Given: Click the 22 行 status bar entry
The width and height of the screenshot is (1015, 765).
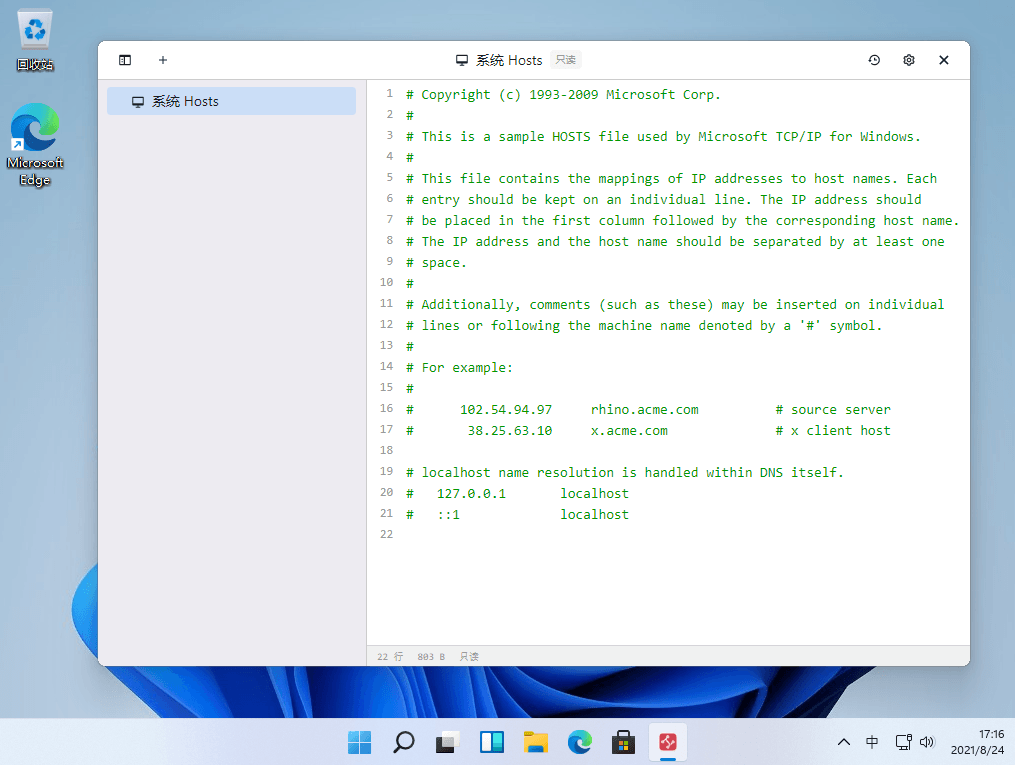Looking at the screenshot, I should tap(390, 656).
